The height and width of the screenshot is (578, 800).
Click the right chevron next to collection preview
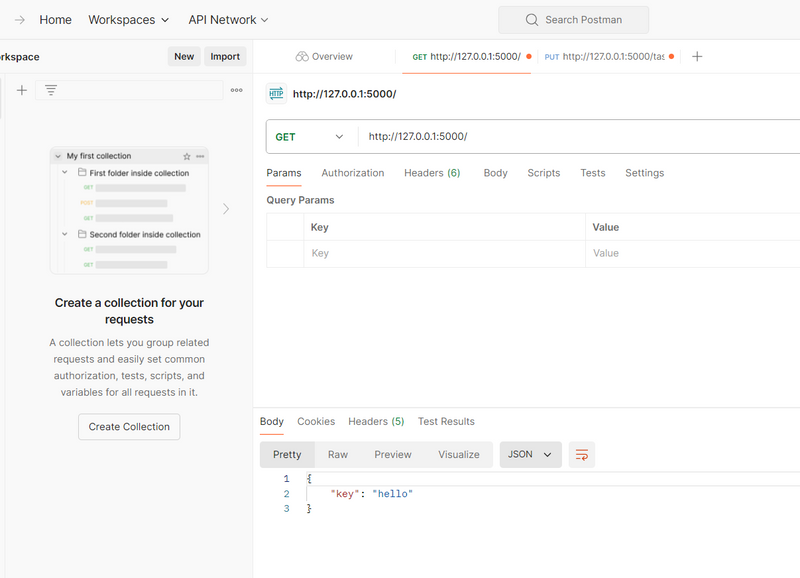(x=226, y=209)
